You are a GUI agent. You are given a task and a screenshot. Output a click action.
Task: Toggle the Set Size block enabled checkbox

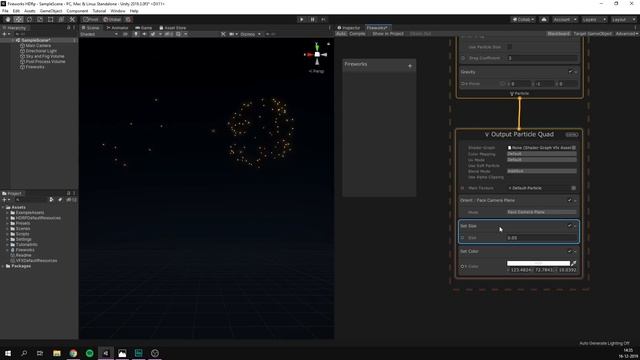tap(570, 226)
